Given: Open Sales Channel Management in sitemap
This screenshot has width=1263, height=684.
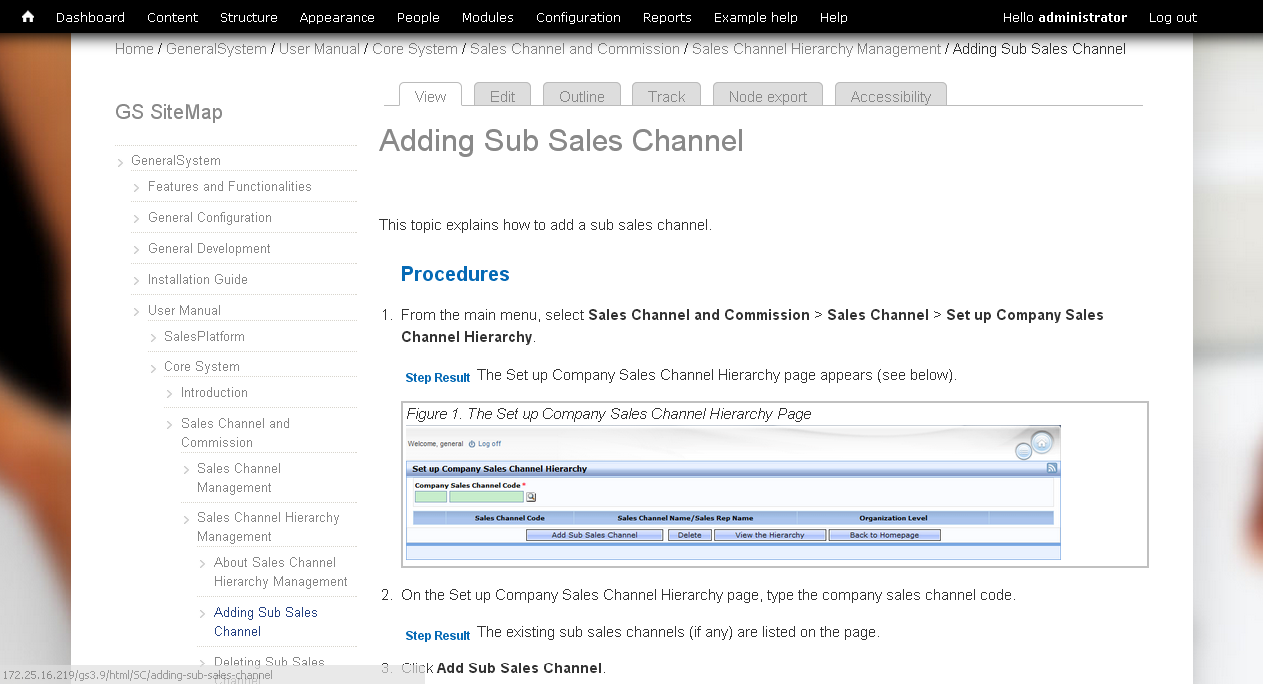Looking at the screenshot, I should click(x=239, y=478).
